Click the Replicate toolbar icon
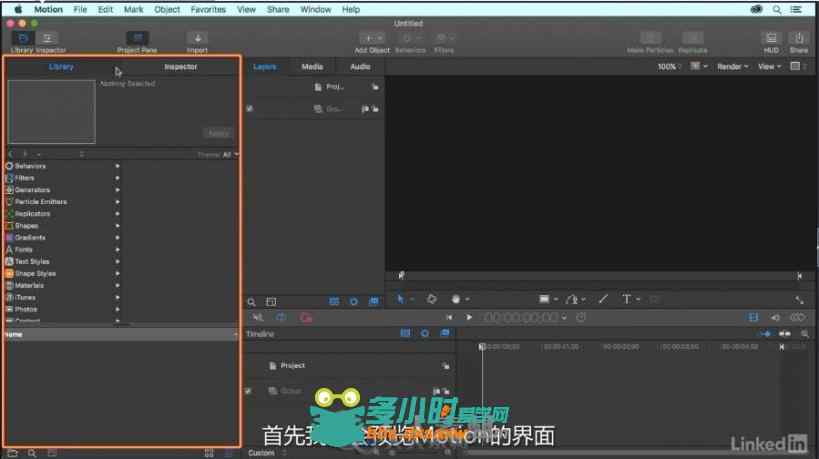This screenshot has width=819, height=459. click(x=693, y=38)
